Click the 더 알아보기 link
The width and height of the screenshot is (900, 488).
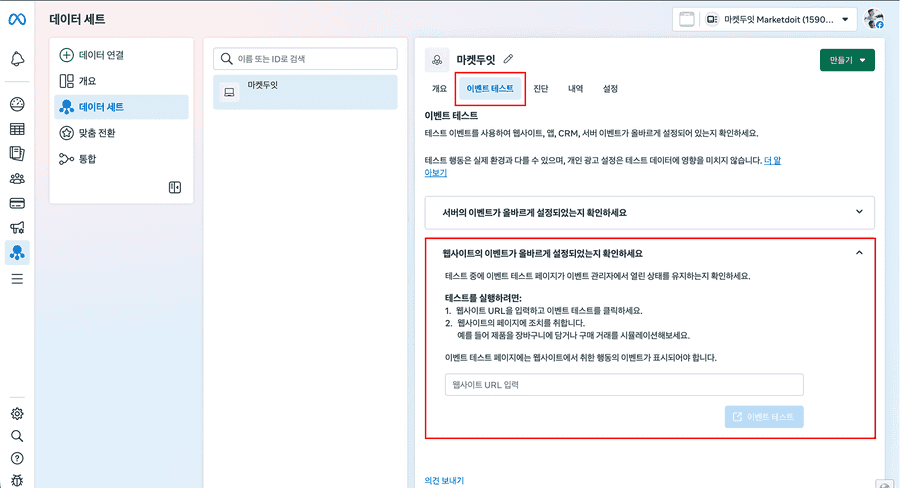tap(772, 161)
